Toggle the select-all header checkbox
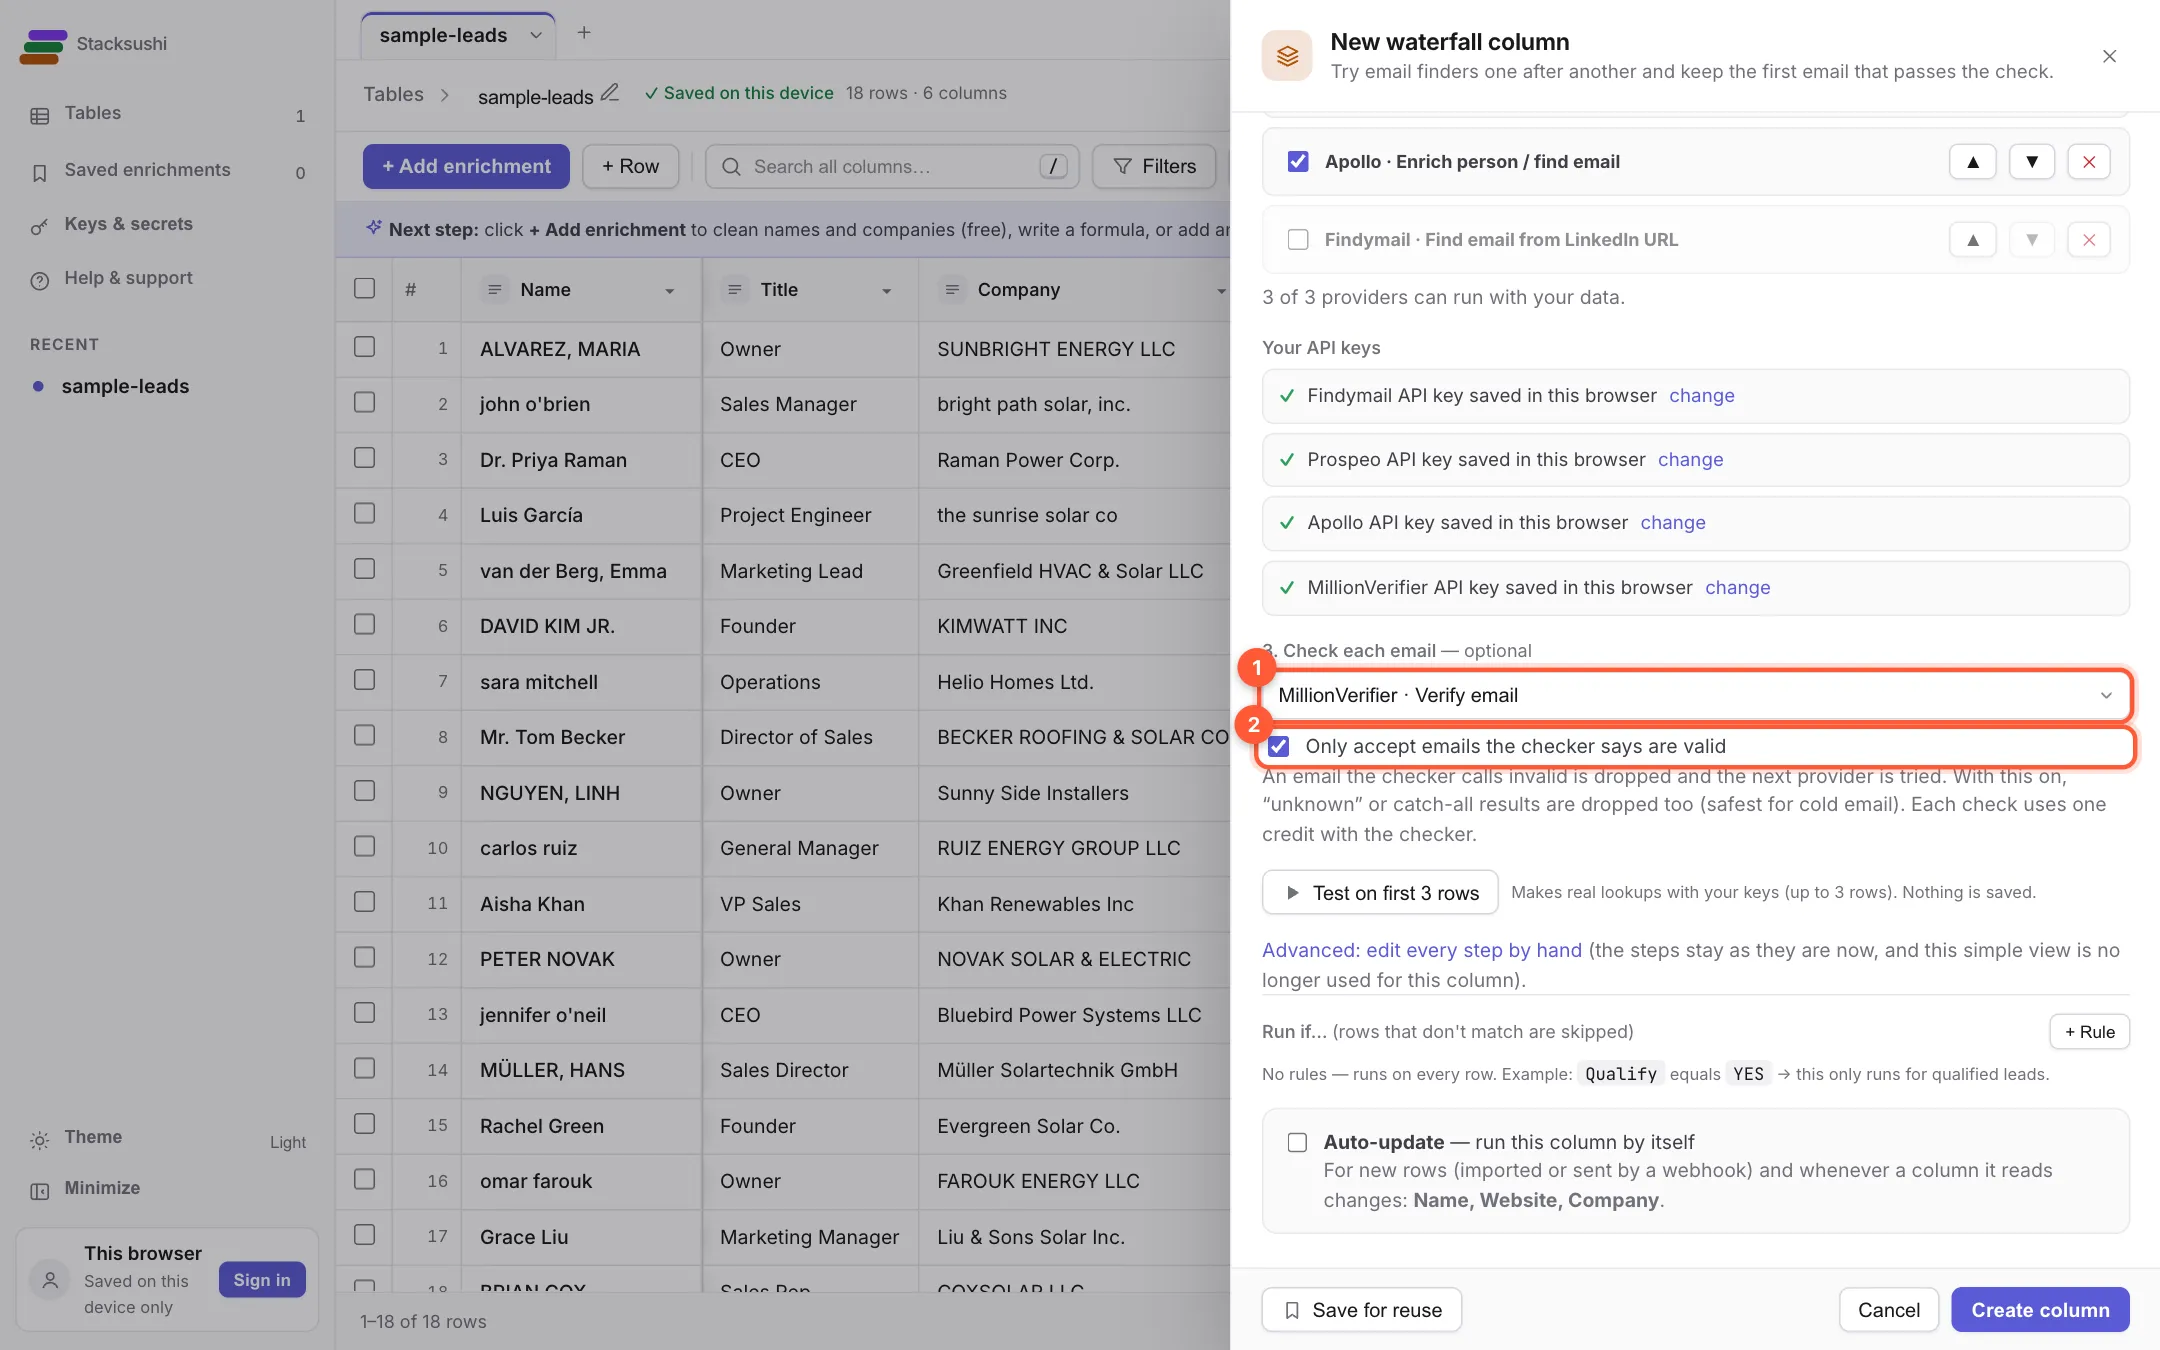 365,289
